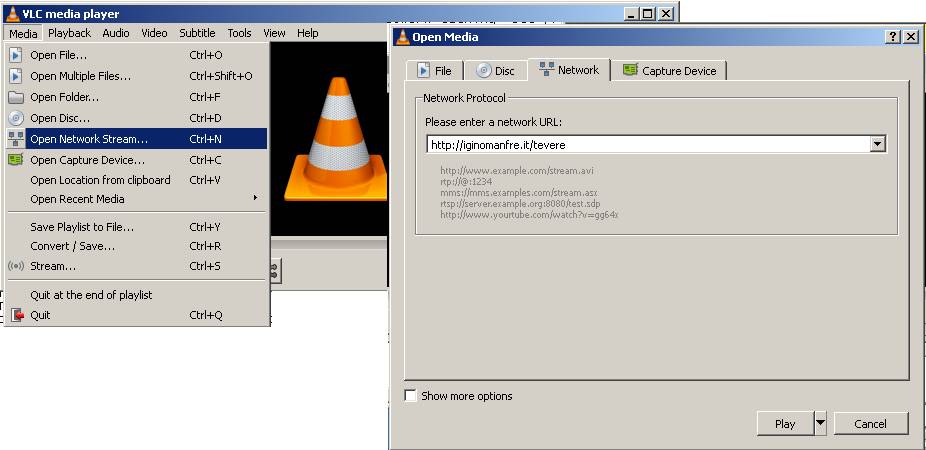The width and height of the screenshot is (926, 450).
Task: Open the Tools menu
Action: (239, 33)
